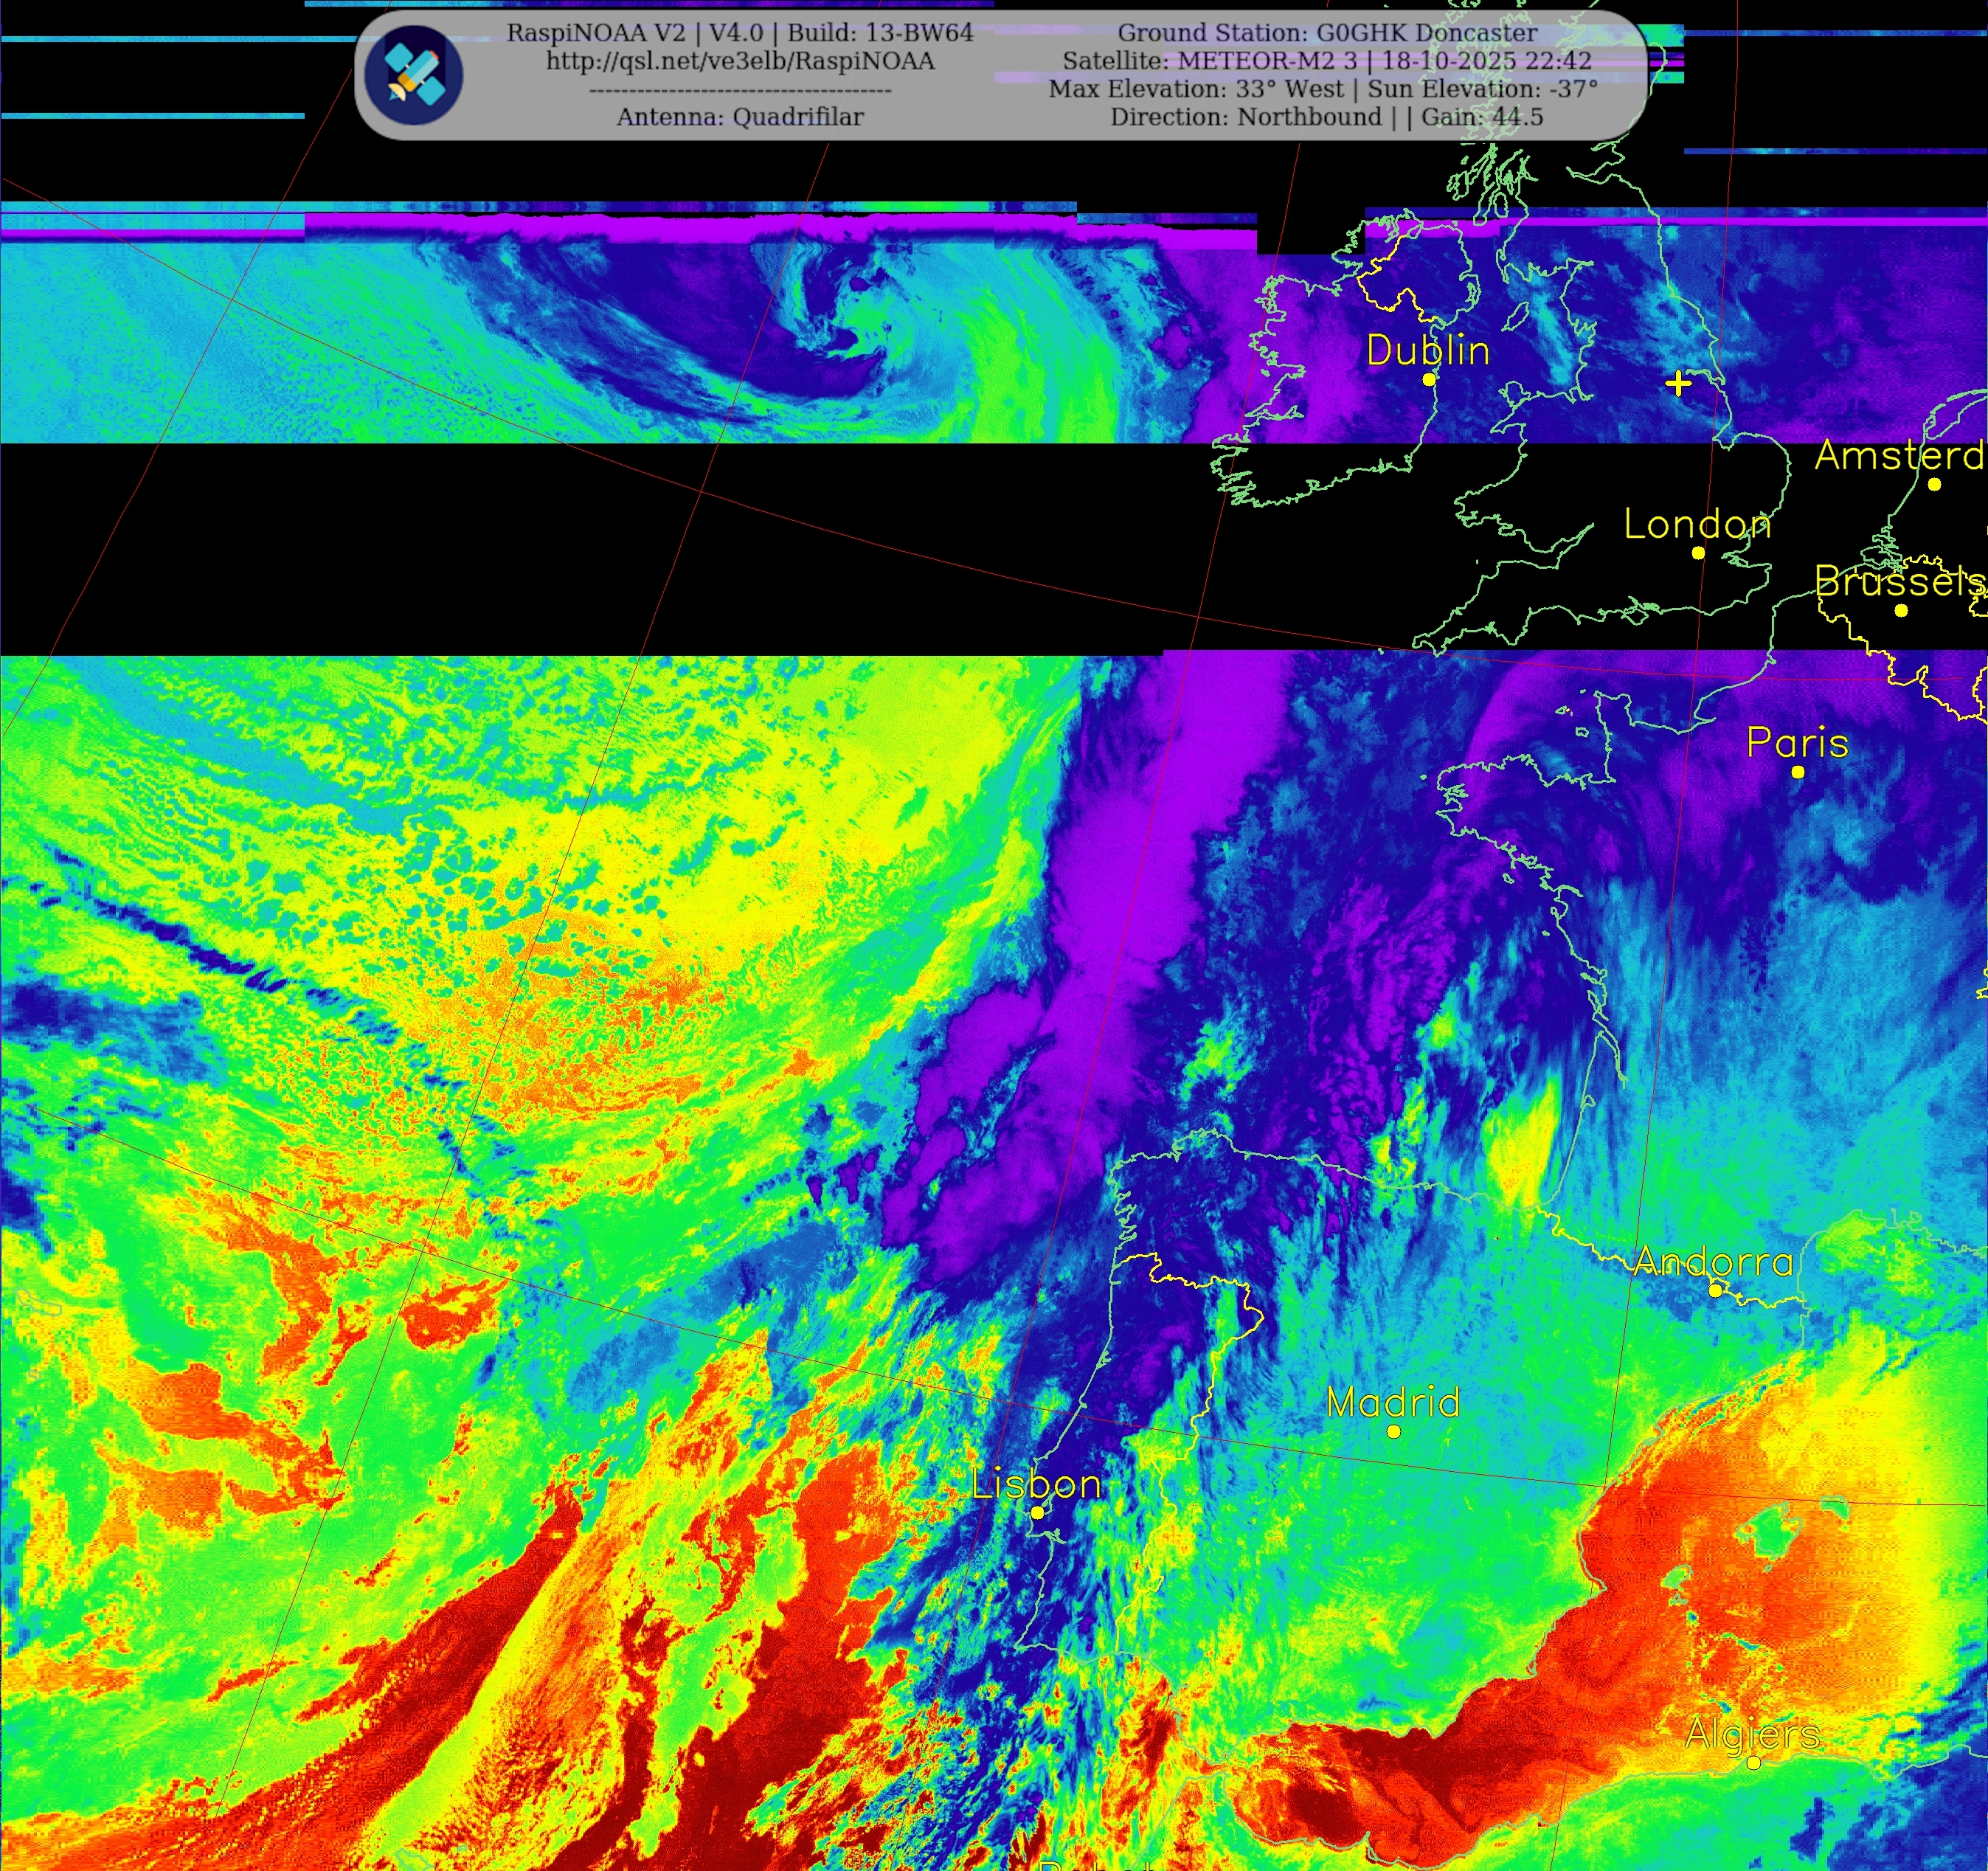Click the London city dot marker
This screenshot has width=1988, height=1871.
coord(1698,553)
